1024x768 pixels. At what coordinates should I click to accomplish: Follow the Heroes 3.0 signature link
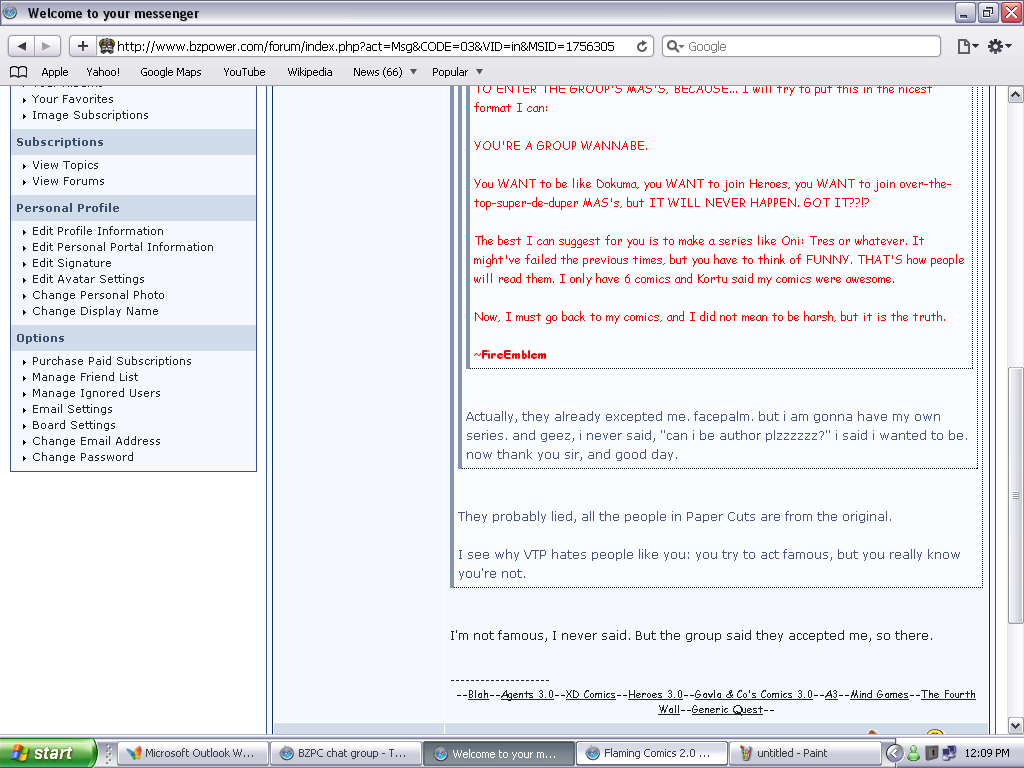pyautogui.click(x=655, y=694)
